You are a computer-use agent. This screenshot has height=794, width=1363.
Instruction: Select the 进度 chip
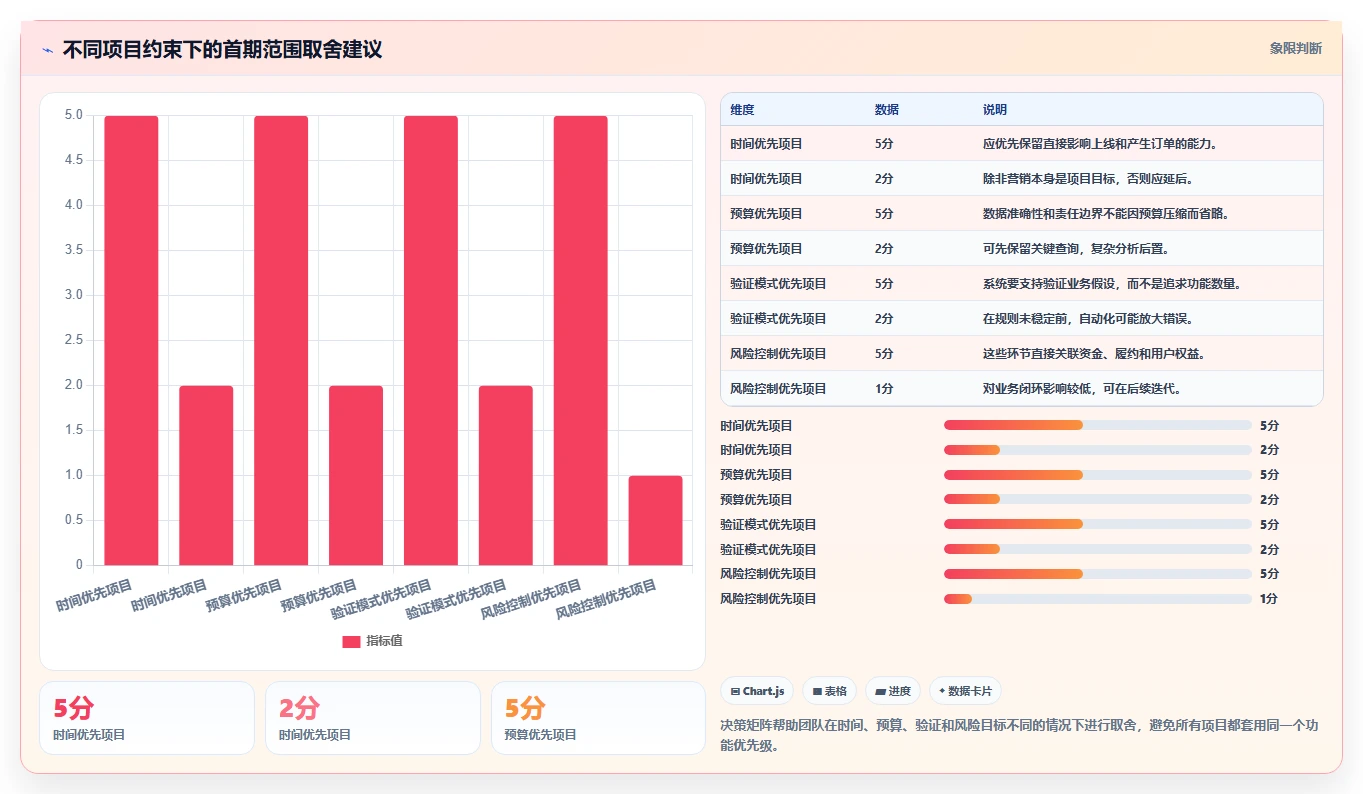(x=893, y=691)
